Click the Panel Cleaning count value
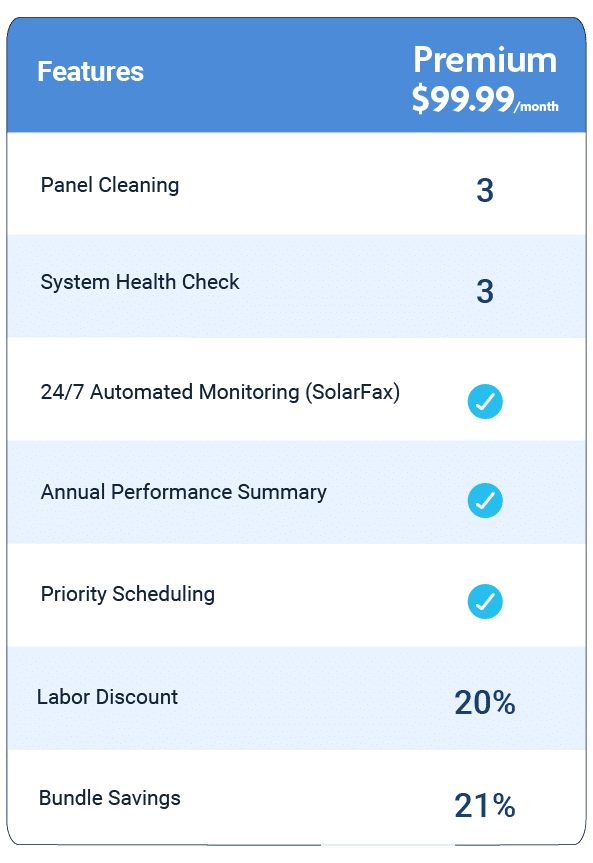The image size is (593, 863). [x=484, y=190]
